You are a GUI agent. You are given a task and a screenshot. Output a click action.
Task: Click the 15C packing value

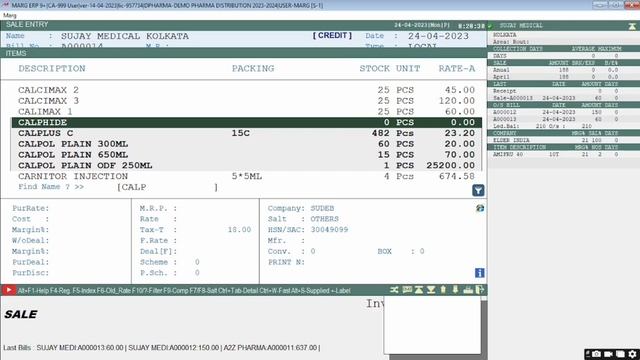coord(240,133)
